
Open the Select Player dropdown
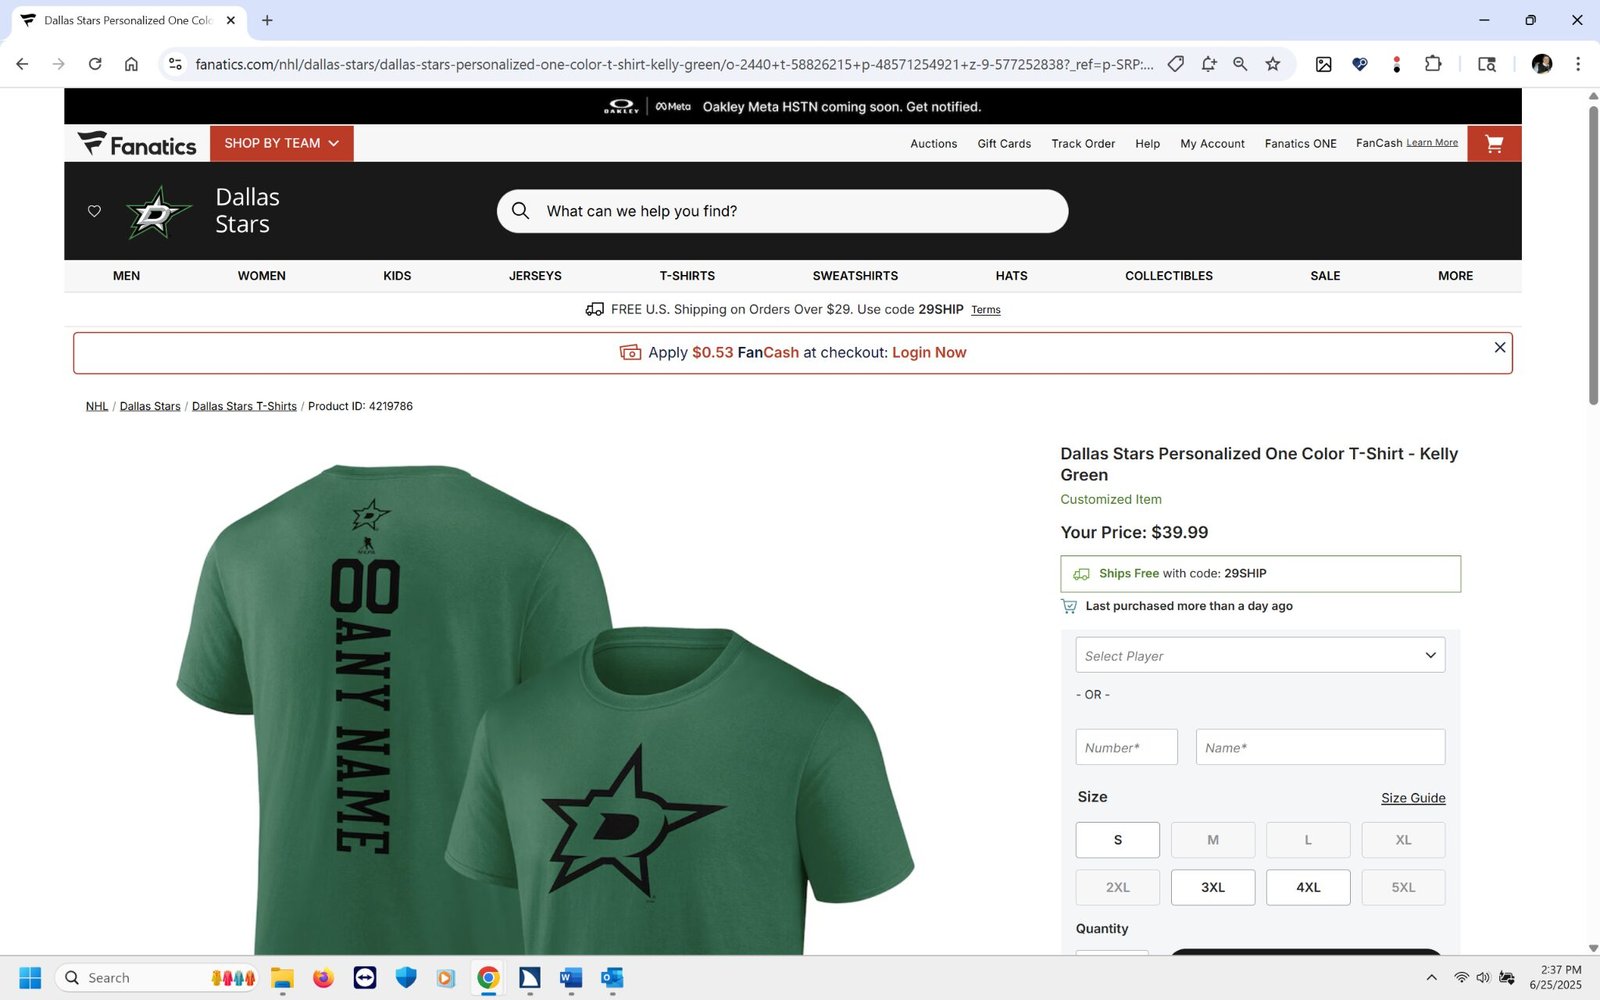click(x=1260, y=656)
